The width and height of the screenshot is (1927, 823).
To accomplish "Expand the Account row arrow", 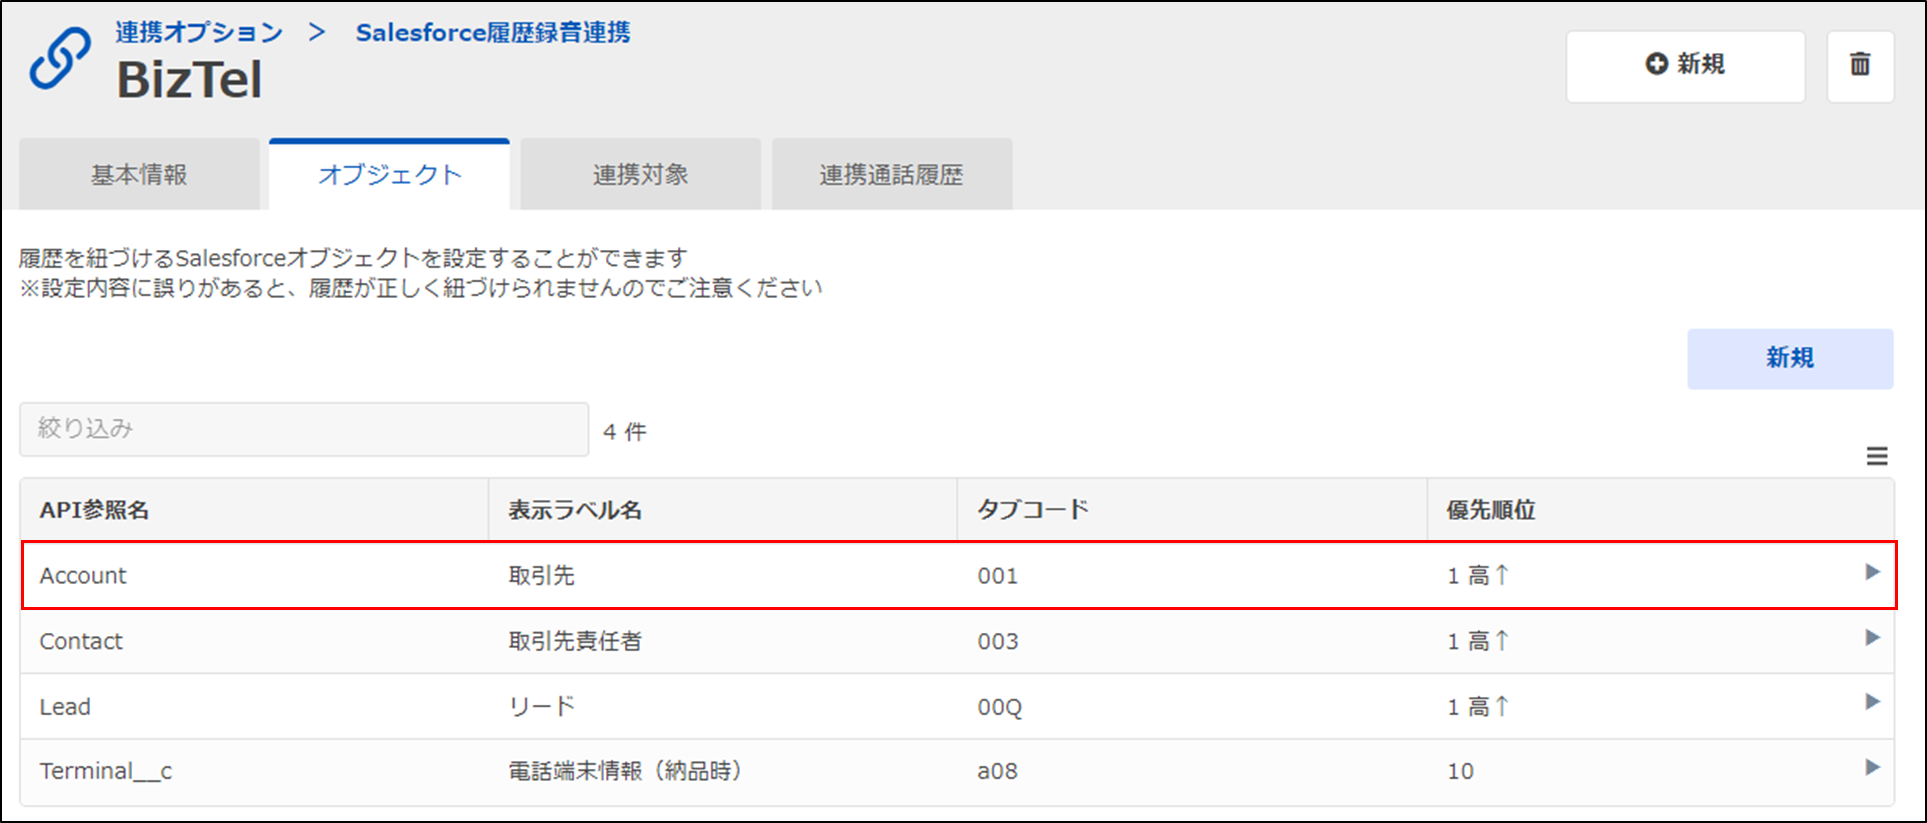I will [1872, 572].
